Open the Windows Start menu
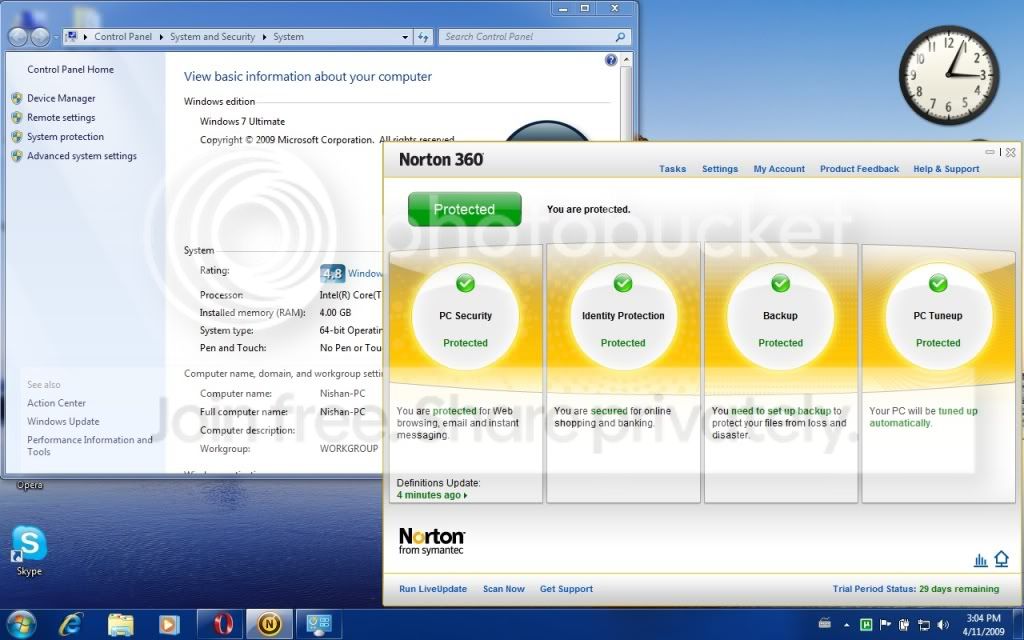This screenshot has height=640, width=1024. tap(20, 625)
